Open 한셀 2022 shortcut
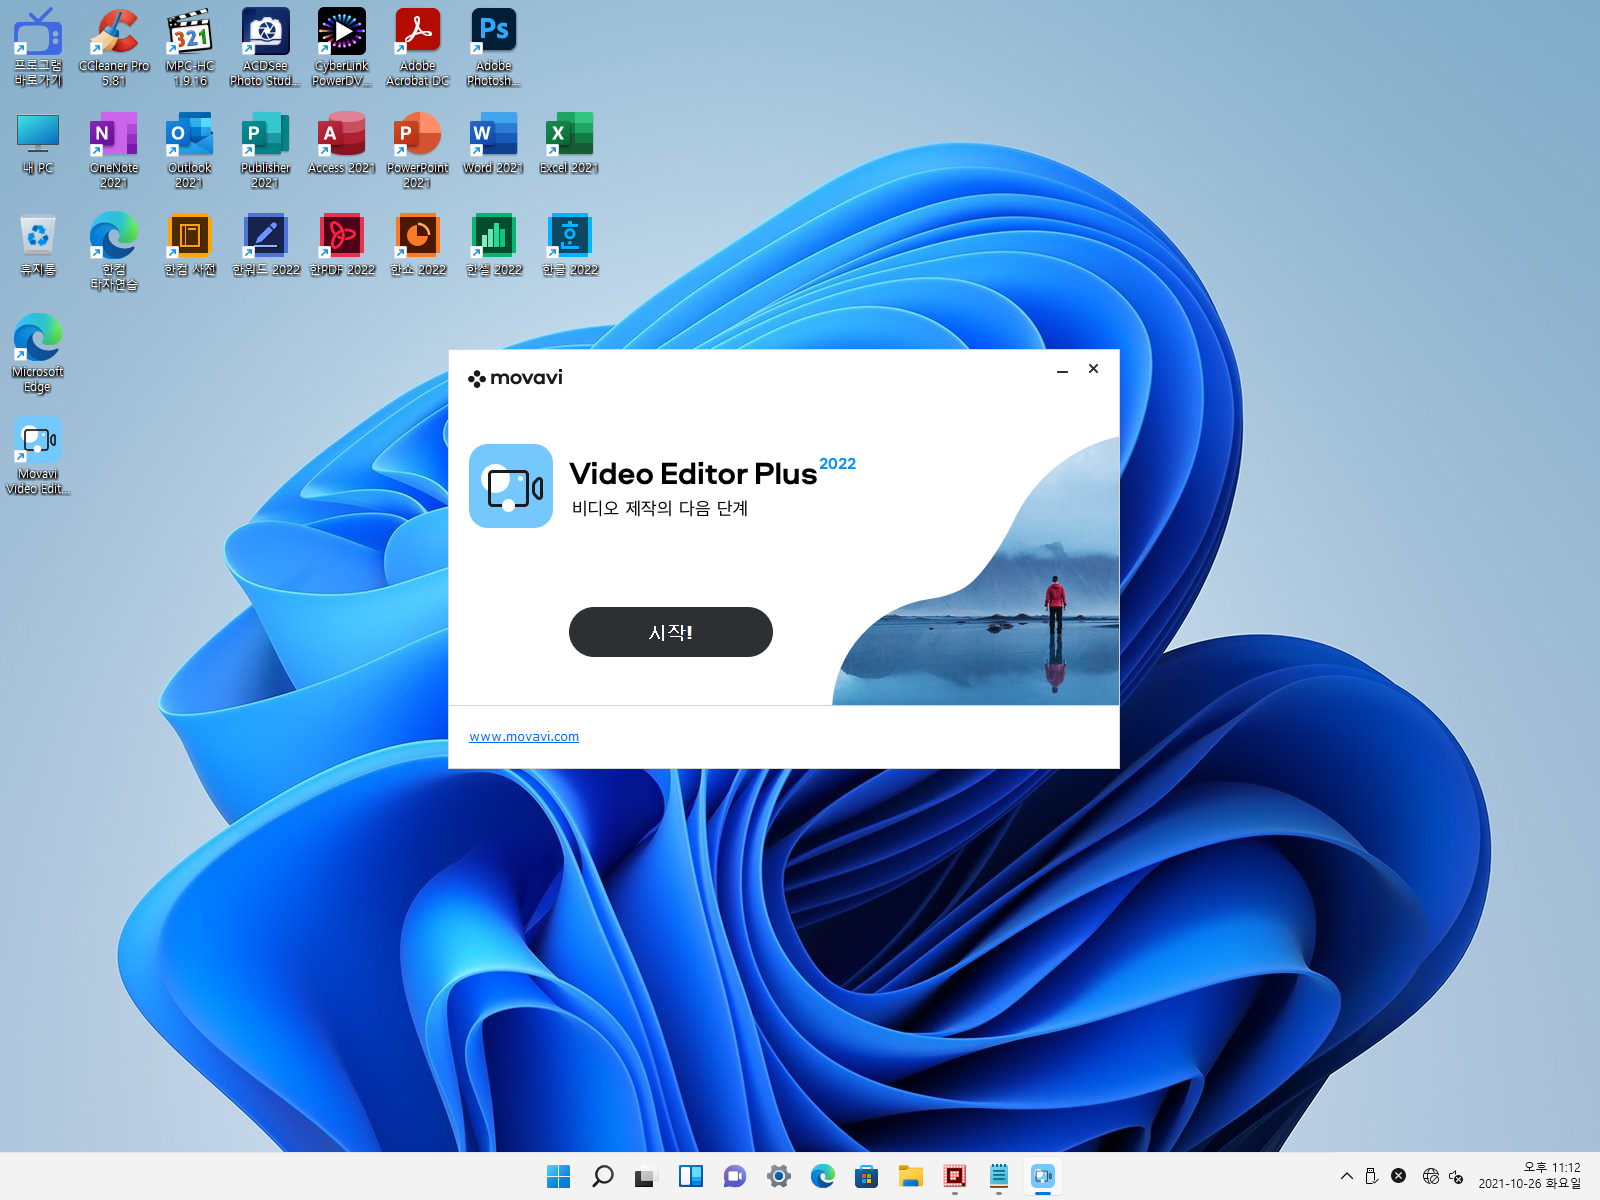The height and width of the screenshot is (1200, 1600). (x=493, y=246)
